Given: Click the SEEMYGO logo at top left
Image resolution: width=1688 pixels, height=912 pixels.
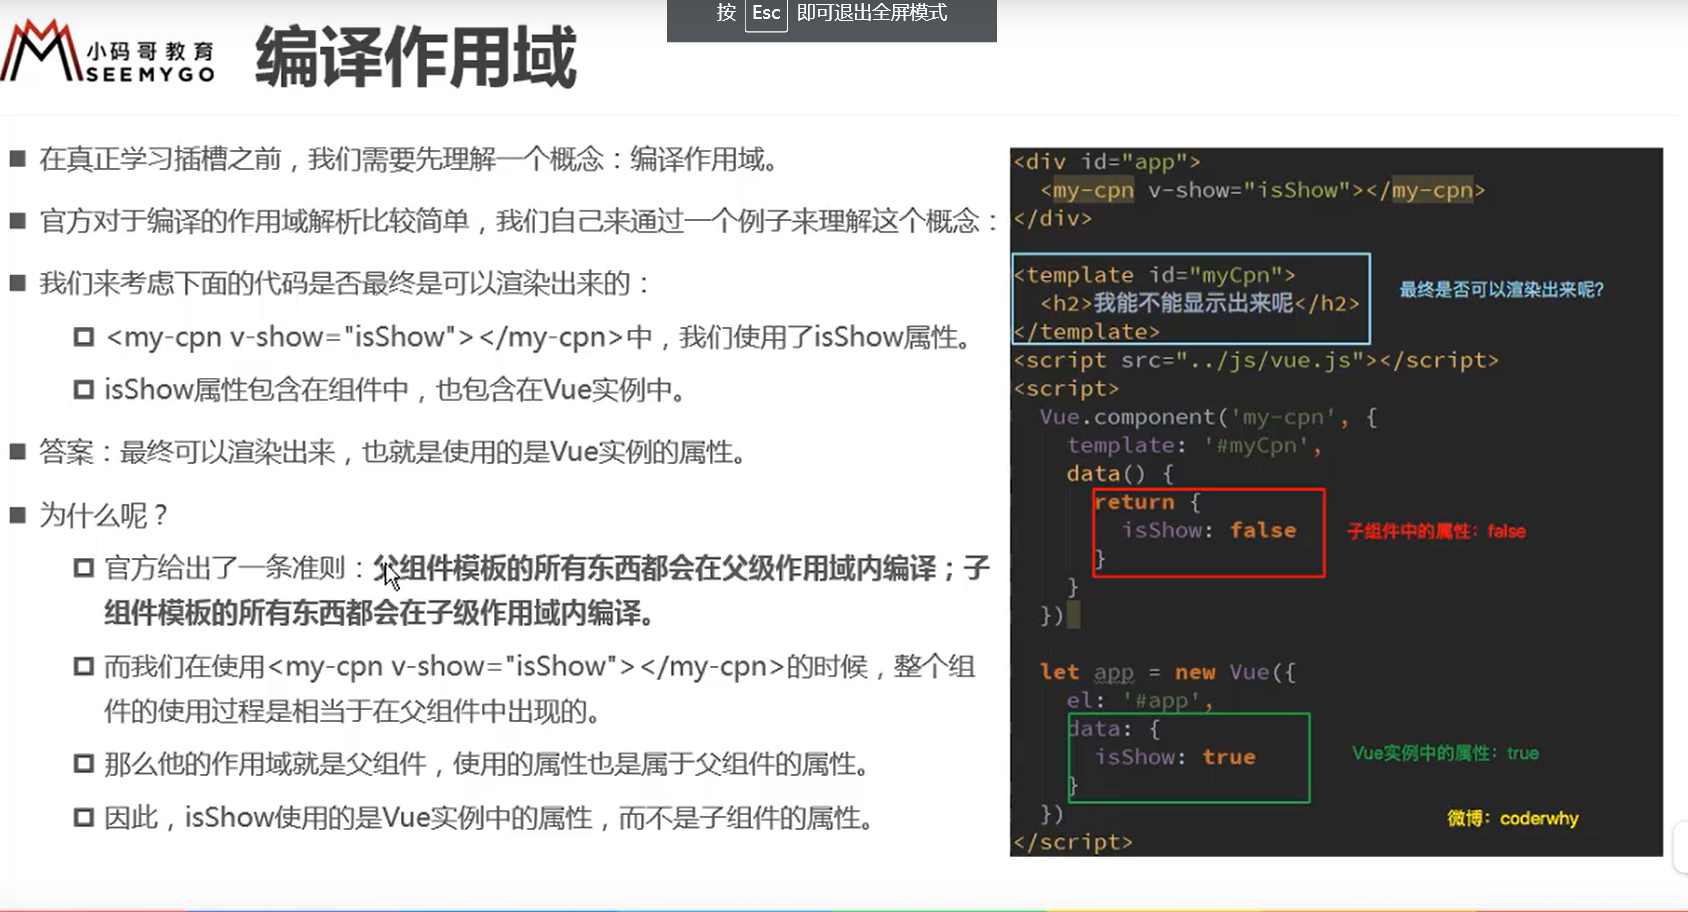Looking at the screenshot, I should (x=108, y=52).
